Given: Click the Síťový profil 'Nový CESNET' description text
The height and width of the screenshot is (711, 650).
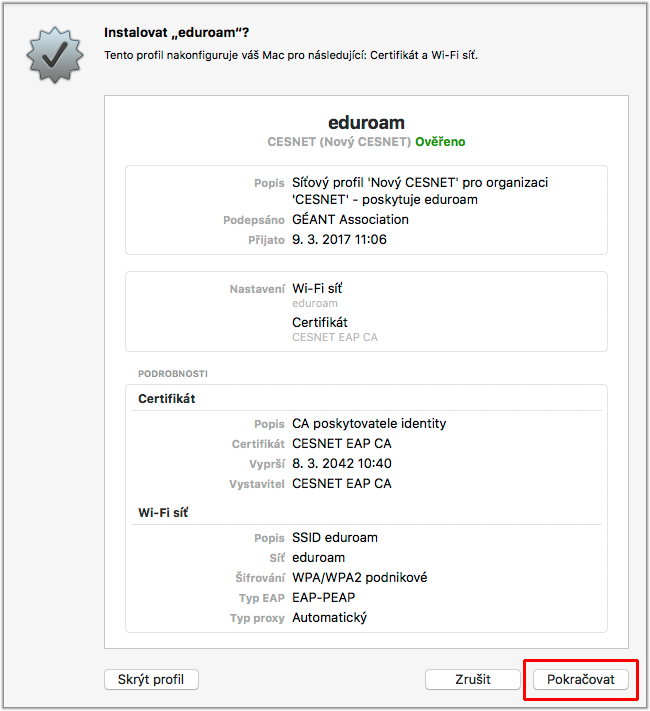Looking at the screenshot, I should pyautogui.click(x=420, y=191).
